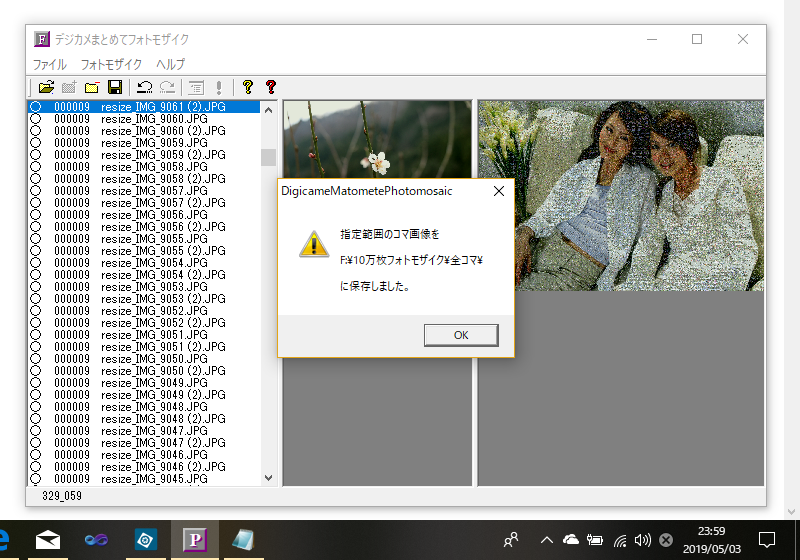
Task: Select row resize_IMG_9057 (2).JPG
Action: click(144, 202)
